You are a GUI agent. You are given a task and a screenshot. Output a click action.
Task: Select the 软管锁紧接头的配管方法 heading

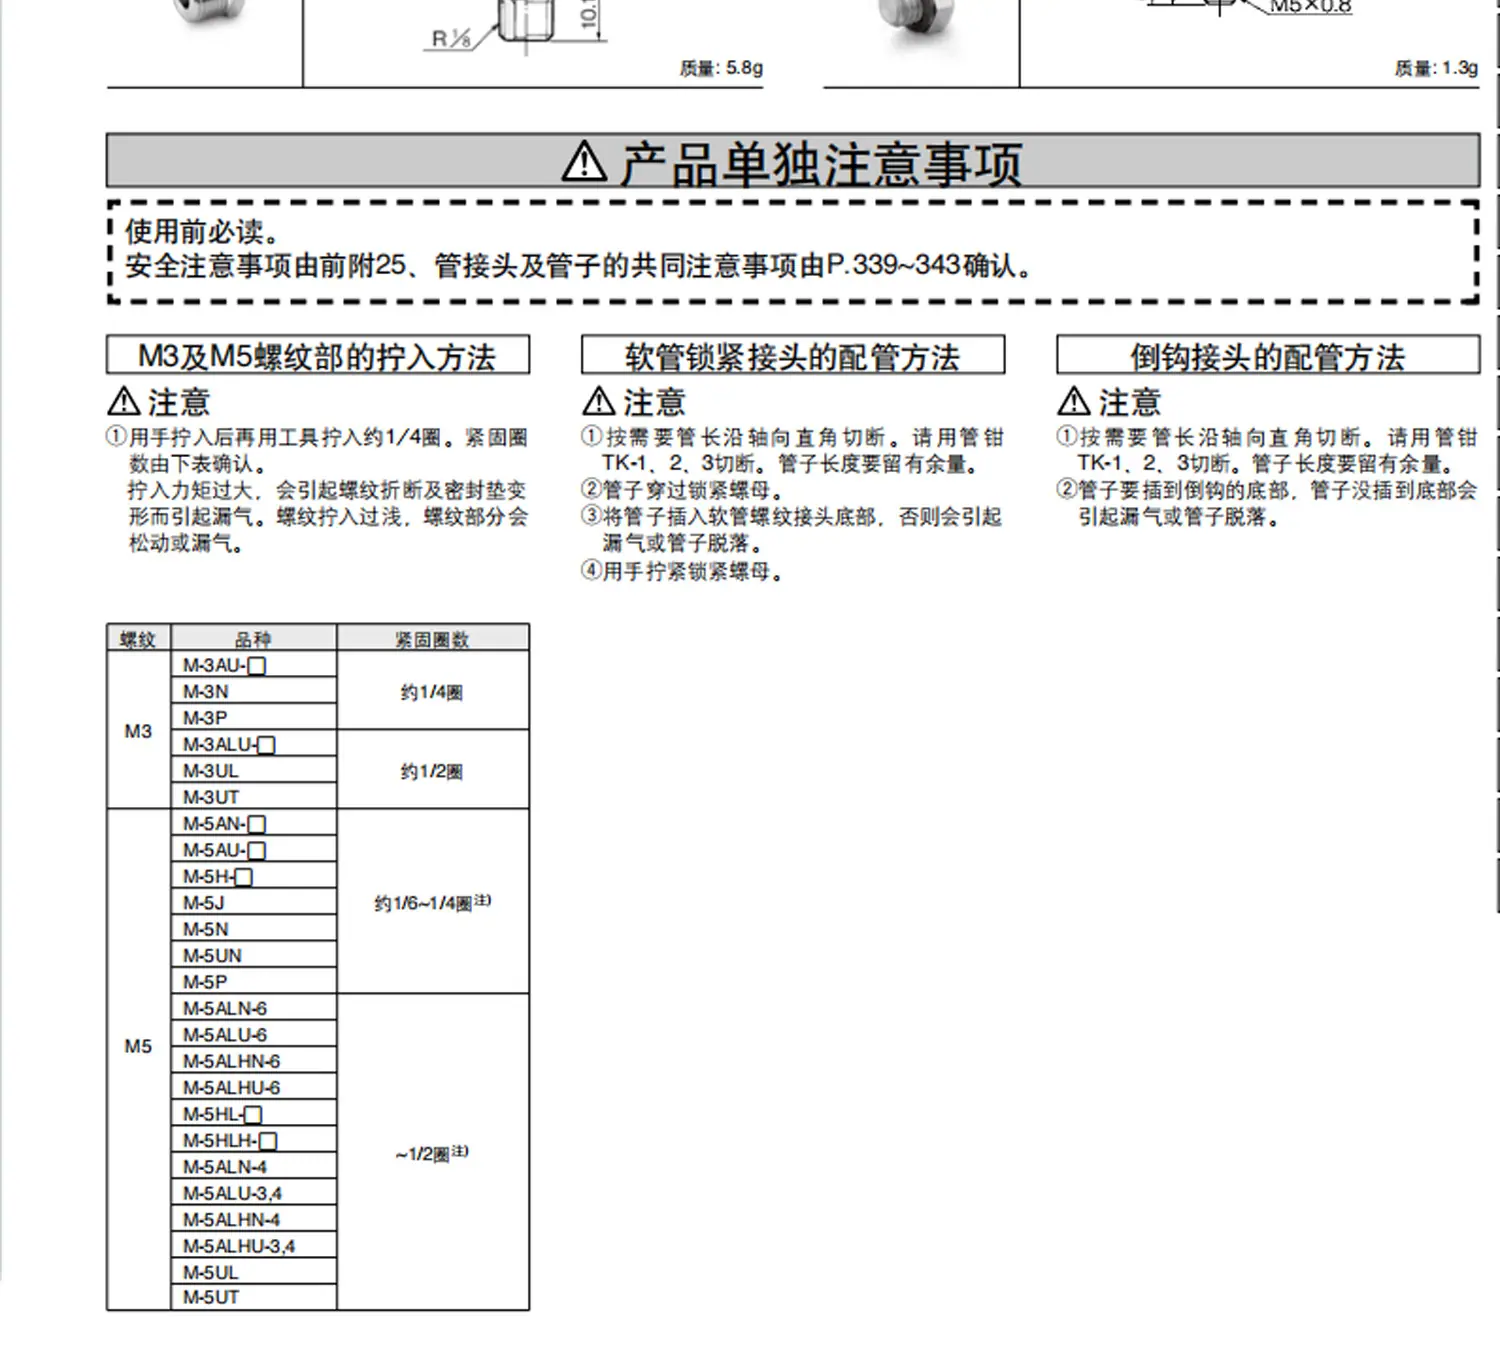(x=793, y=356)
